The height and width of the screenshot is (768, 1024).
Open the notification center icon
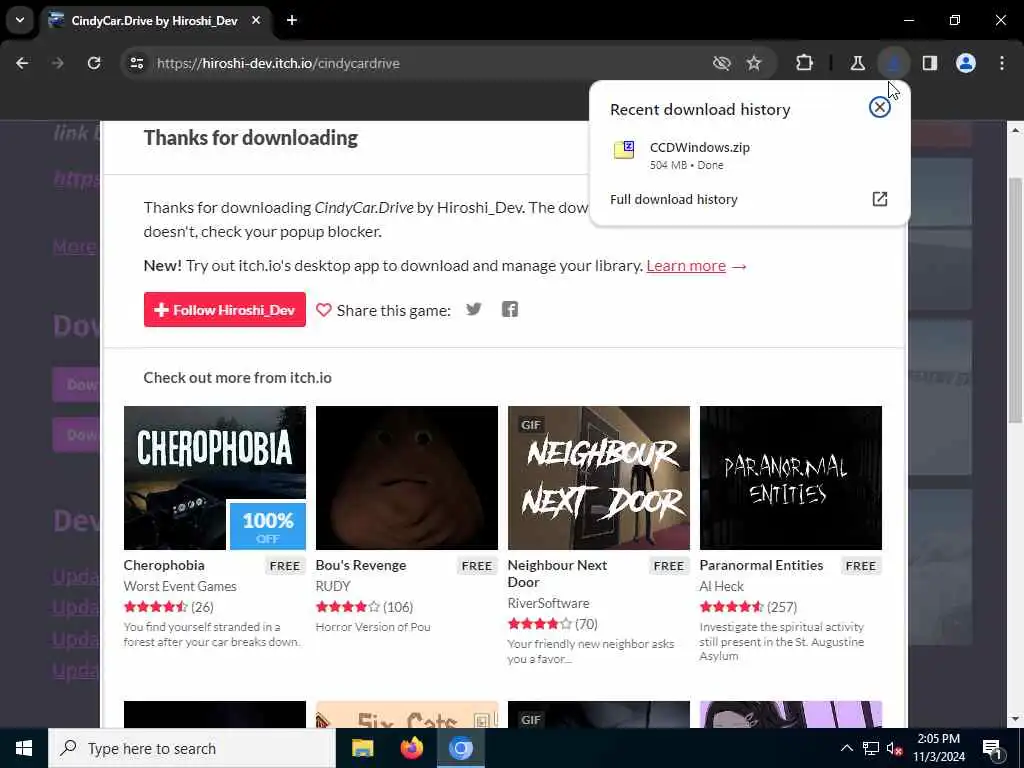pyautogui.click(x=992, y=749)
